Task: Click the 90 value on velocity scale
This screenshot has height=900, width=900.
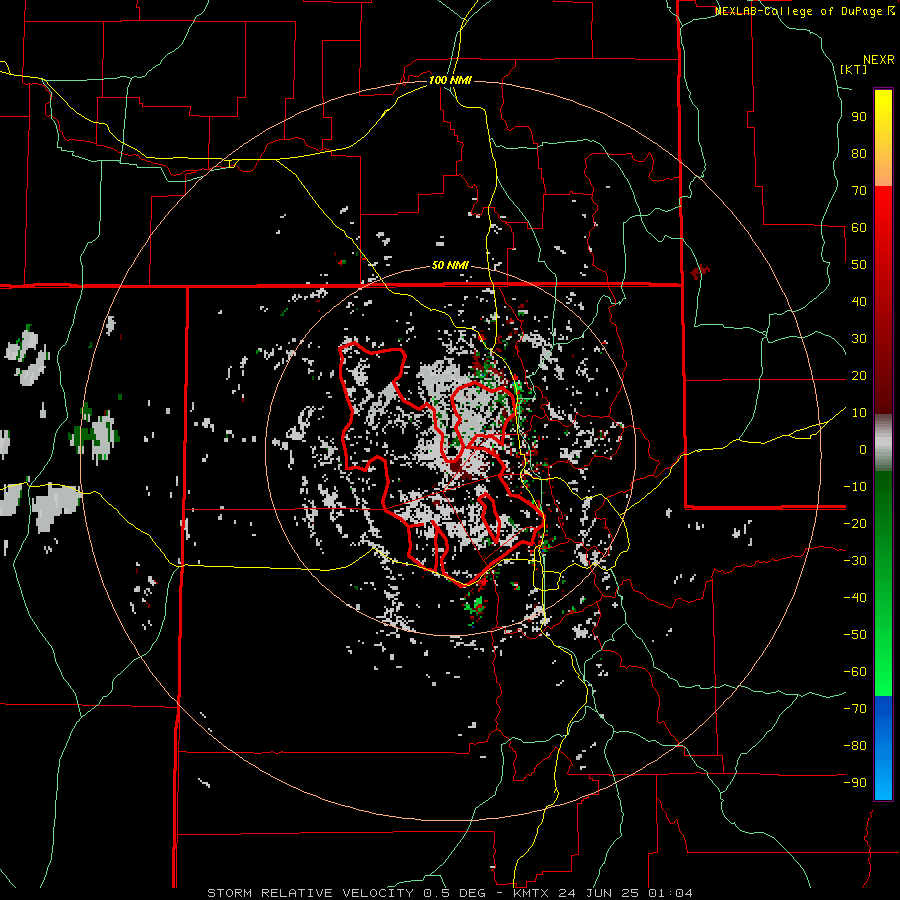Action: [x=859, y=117]
